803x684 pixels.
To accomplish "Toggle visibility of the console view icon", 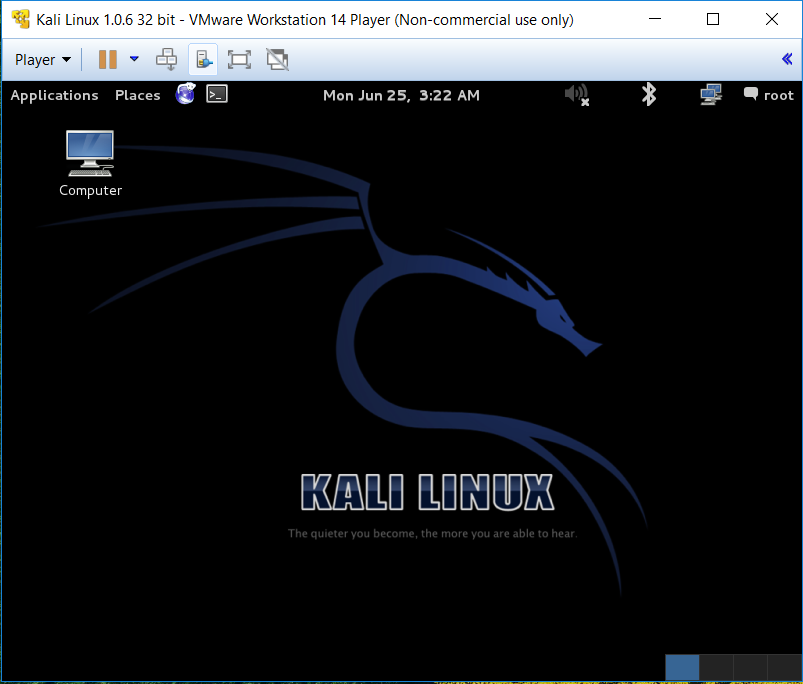I will 203,59.
